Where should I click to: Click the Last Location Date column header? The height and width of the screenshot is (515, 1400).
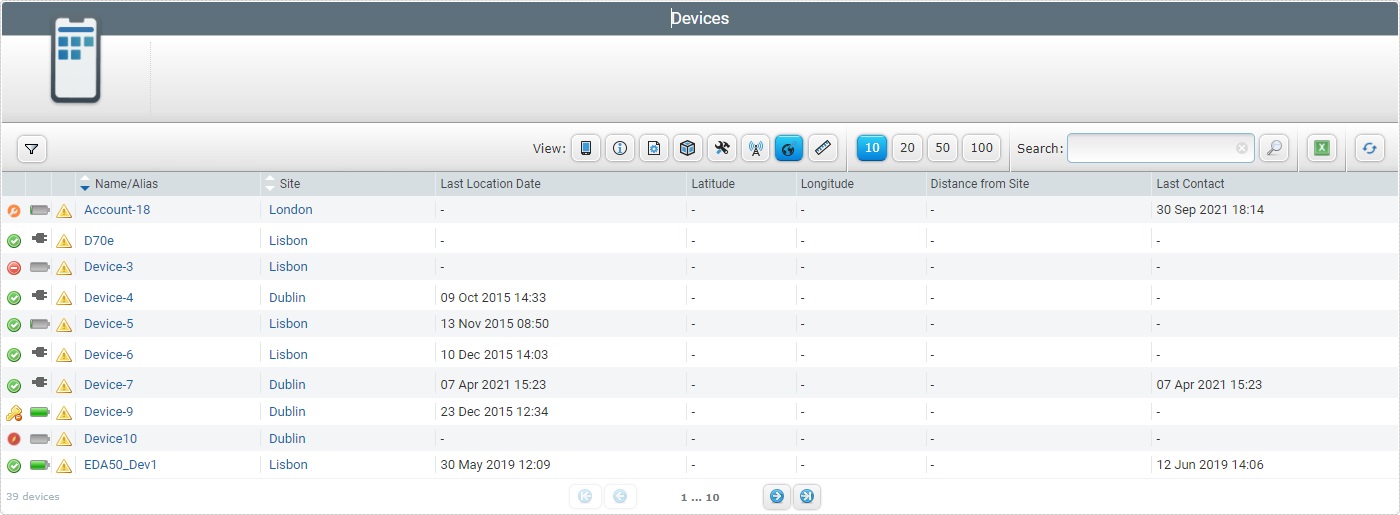pos(491,184)
